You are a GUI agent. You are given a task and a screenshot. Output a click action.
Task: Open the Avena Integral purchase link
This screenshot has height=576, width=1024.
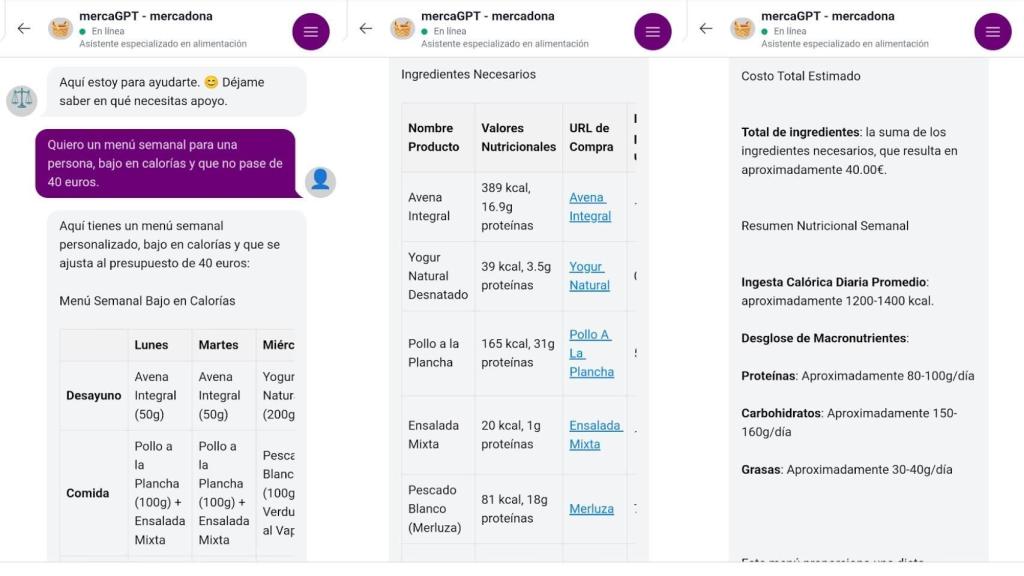(x=589, y=207)
